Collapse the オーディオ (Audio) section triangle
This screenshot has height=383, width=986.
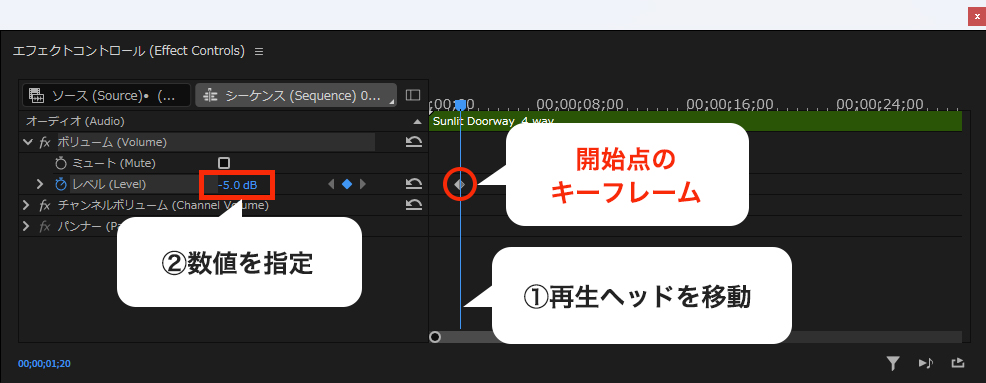(x=418, y=121)
